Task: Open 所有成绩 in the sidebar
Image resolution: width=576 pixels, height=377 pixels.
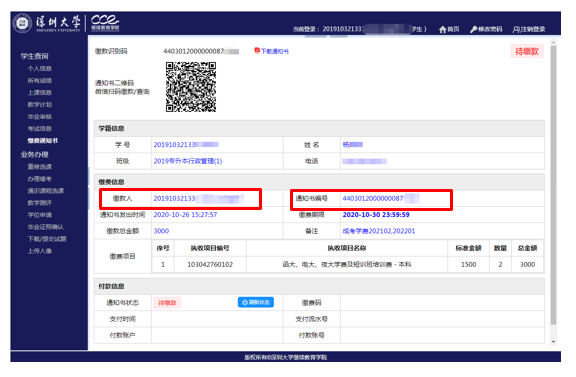Action: (x=39, y=81)
